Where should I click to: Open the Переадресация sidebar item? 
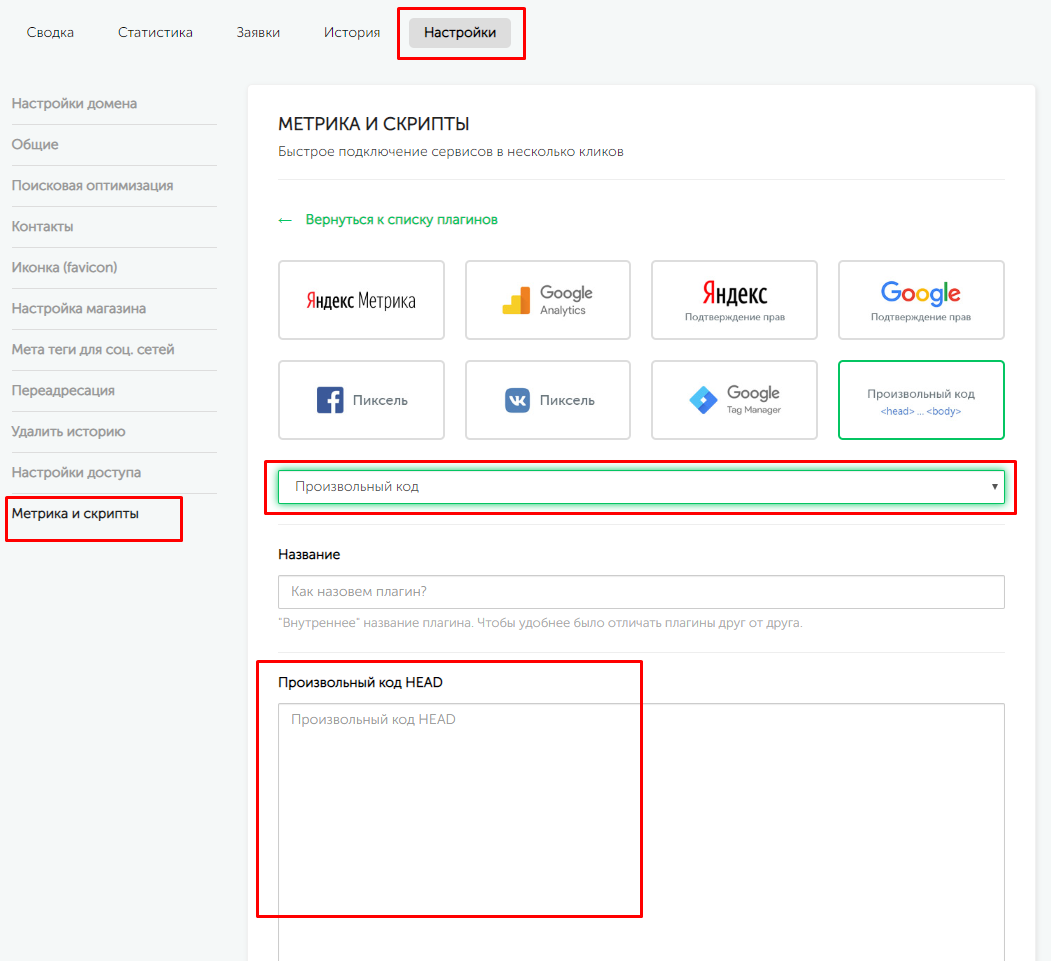pyautogui.click(x=63, y=391)
